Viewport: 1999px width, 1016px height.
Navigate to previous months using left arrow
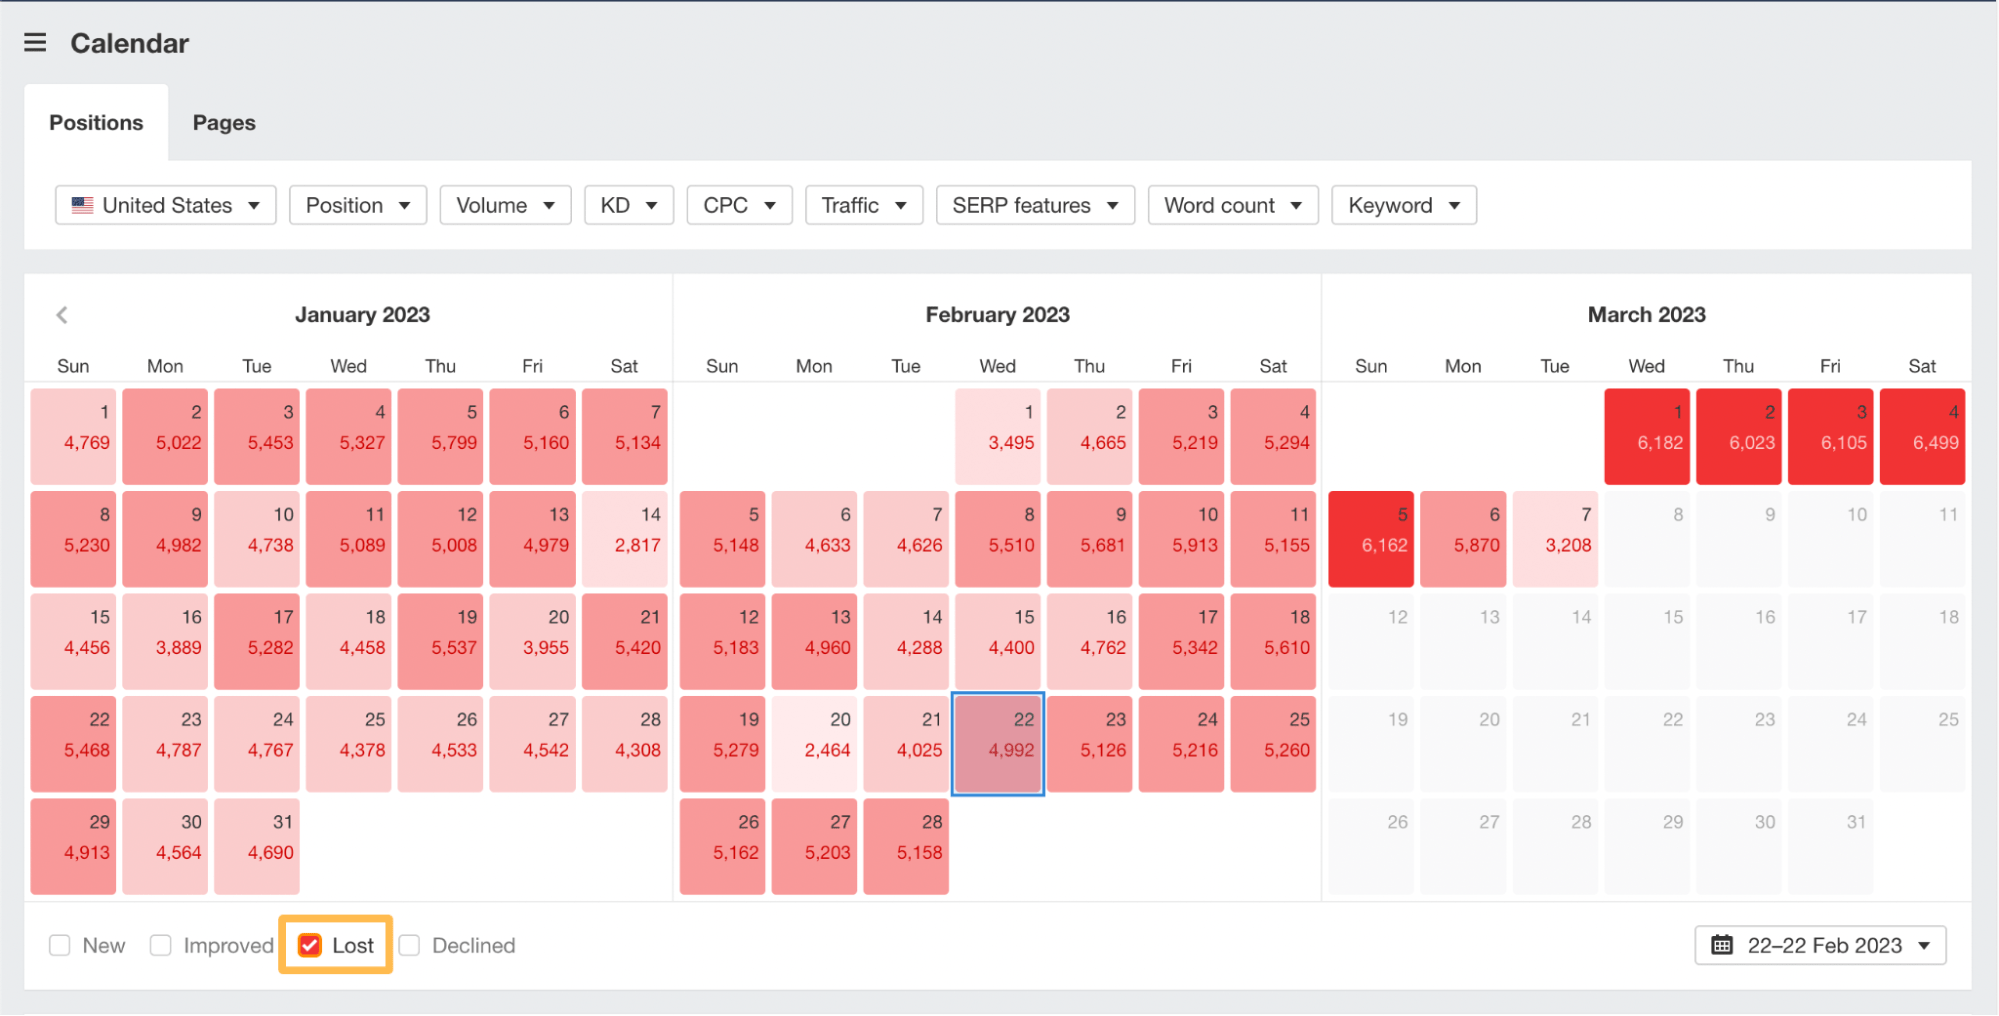tap(62, 314)
